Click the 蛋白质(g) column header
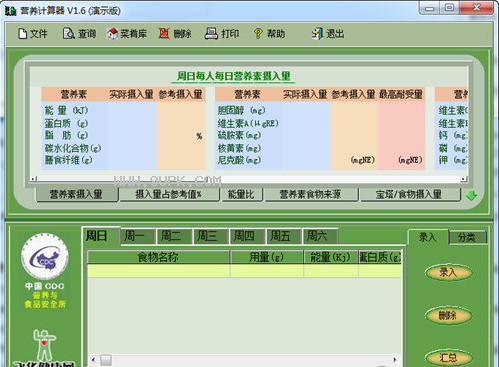Image resolution: width=499 pixels, height=367 pixels. point(380,257)
